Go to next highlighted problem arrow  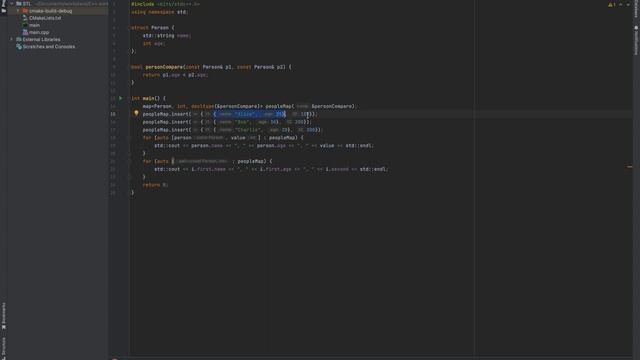coord(628,4)
